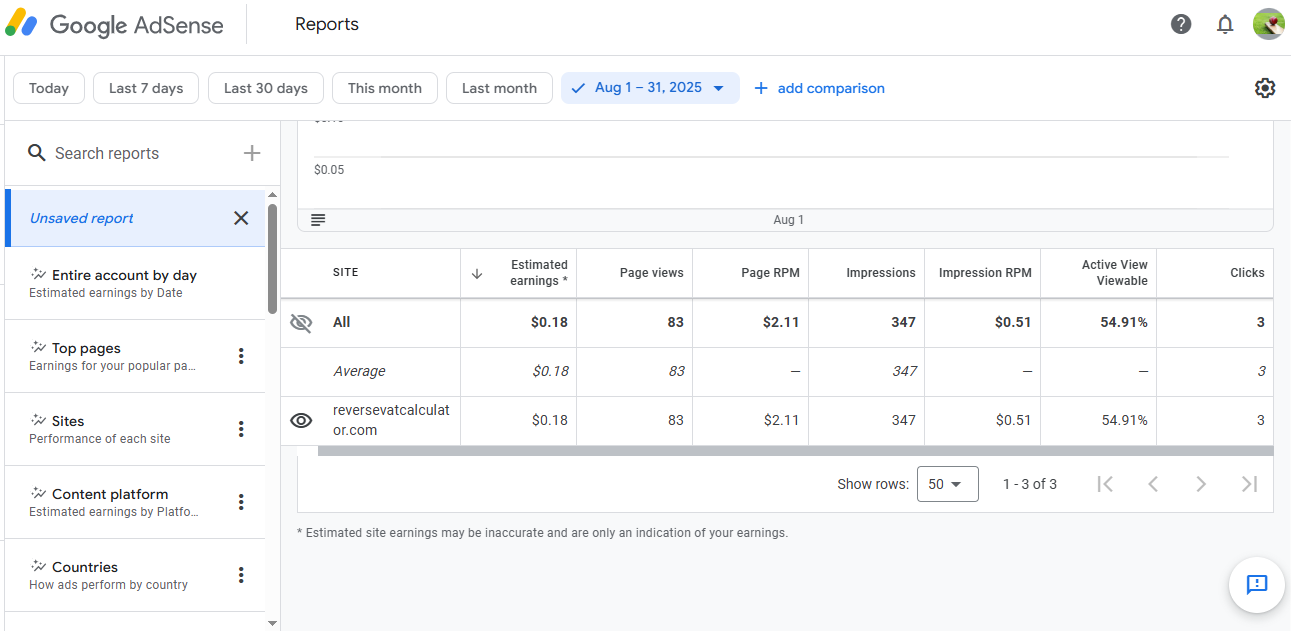Screen dimensions: 1291x631
Task: Open the Show rows dropdown
Action: coord(947,484)
